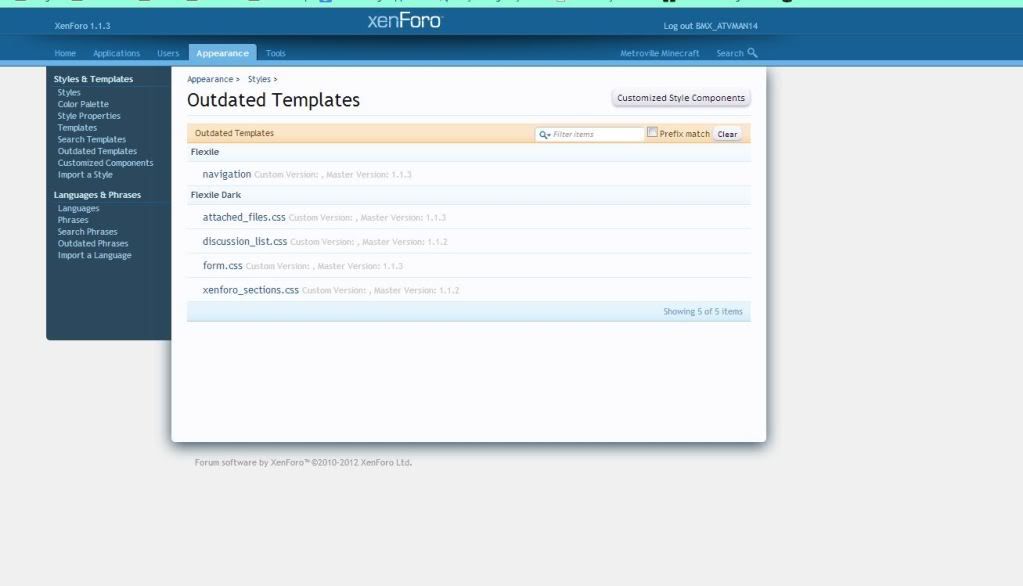Open Phrases in the sidebar
1023x586 pixels.
(x=72, y=221)
